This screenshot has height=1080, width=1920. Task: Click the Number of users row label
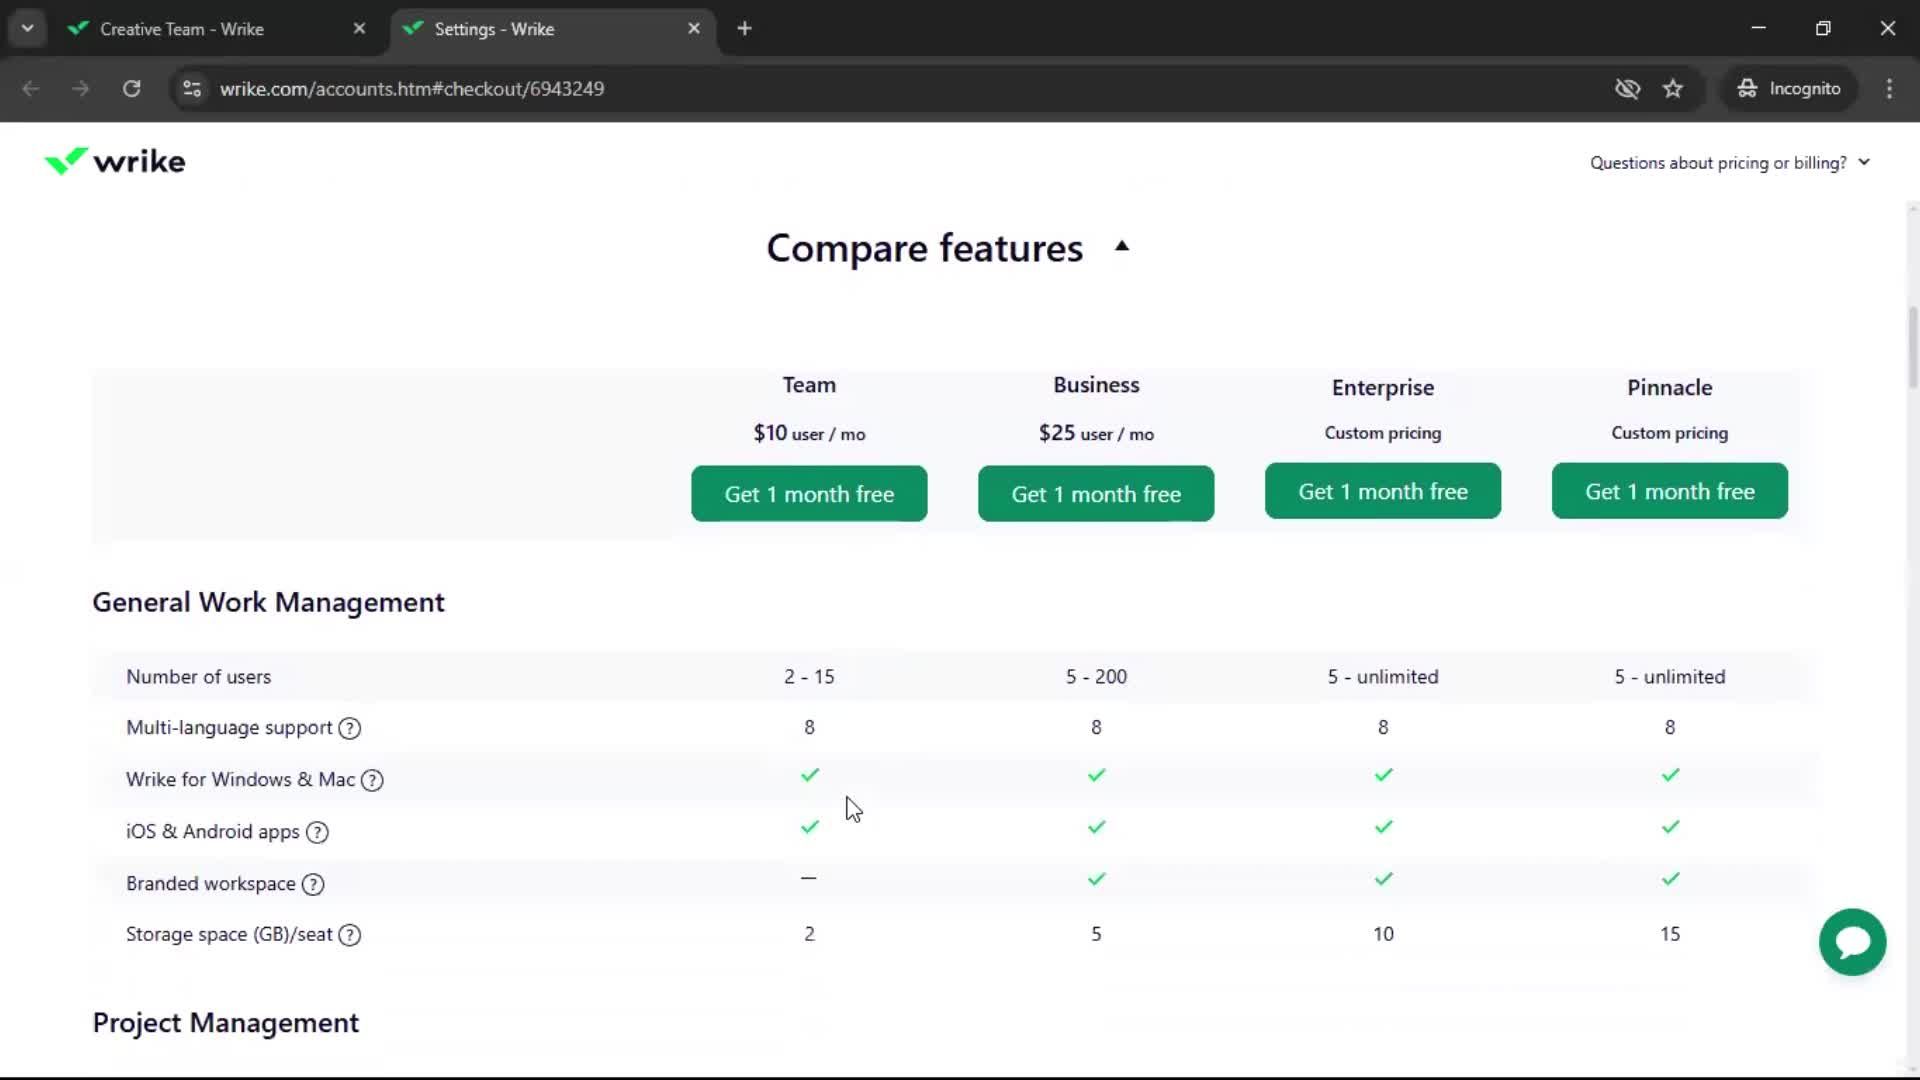[198, 677]
